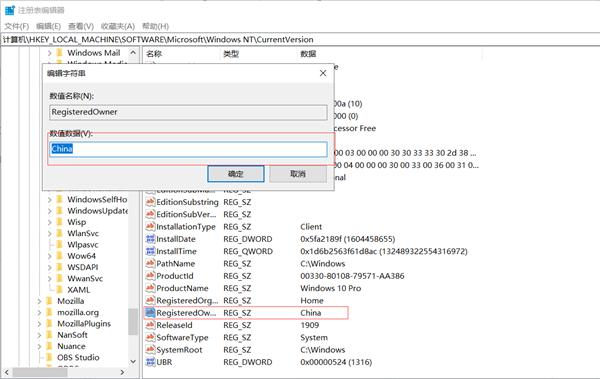Select the Windows 10 Pro data cell
This screenshot has width=600, height=379.
(331, 288)
